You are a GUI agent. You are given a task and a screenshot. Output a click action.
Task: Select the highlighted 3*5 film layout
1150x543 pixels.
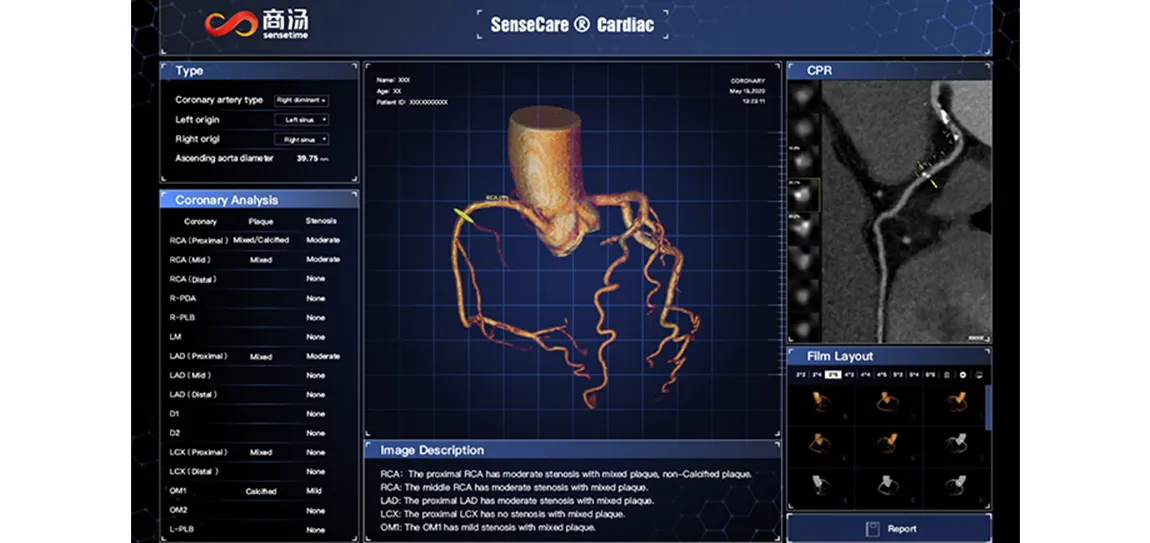(x=833, y=375)
